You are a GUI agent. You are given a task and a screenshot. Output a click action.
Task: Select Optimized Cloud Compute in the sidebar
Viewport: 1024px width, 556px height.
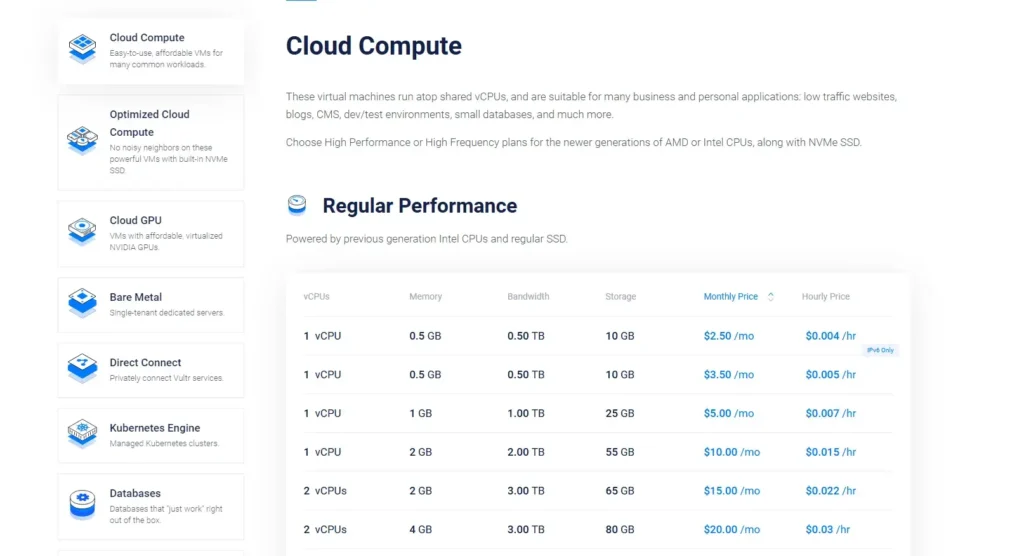point(151,142)
